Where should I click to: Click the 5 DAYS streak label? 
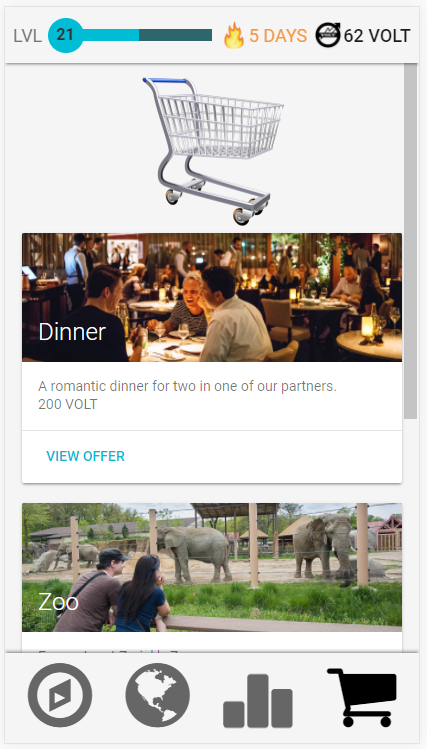tap(278, 36)
